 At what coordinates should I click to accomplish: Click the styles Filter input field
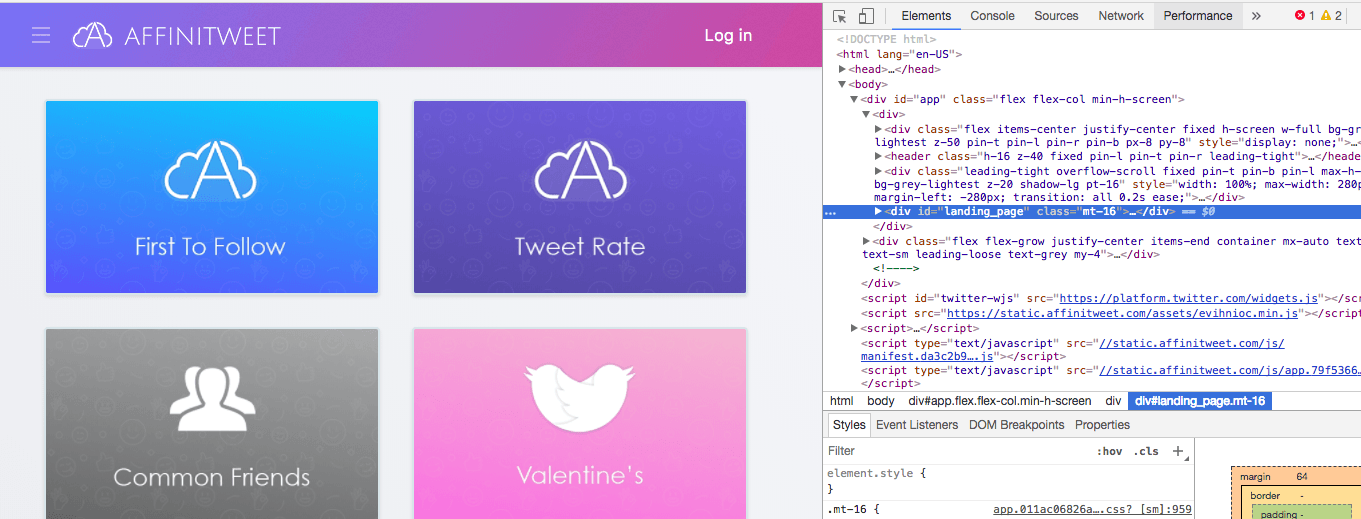[955, 451]
